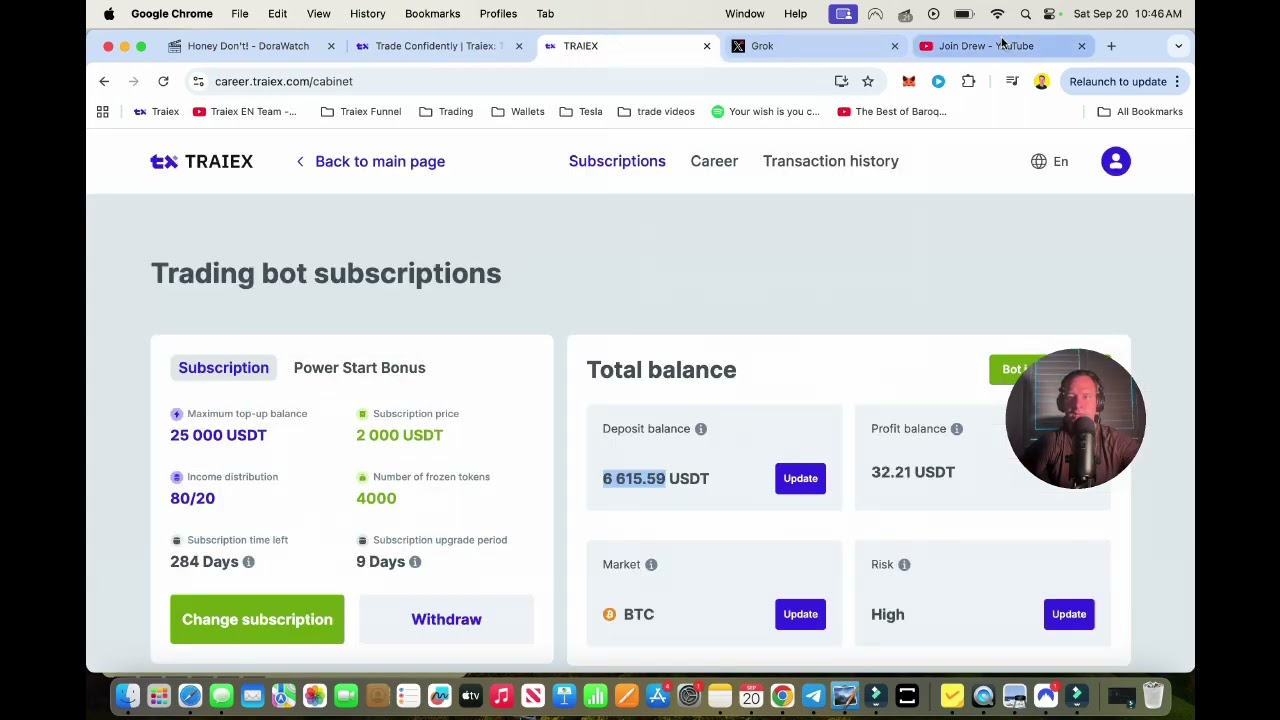Open the apps grid in bookmarks bar

(102, 112)
